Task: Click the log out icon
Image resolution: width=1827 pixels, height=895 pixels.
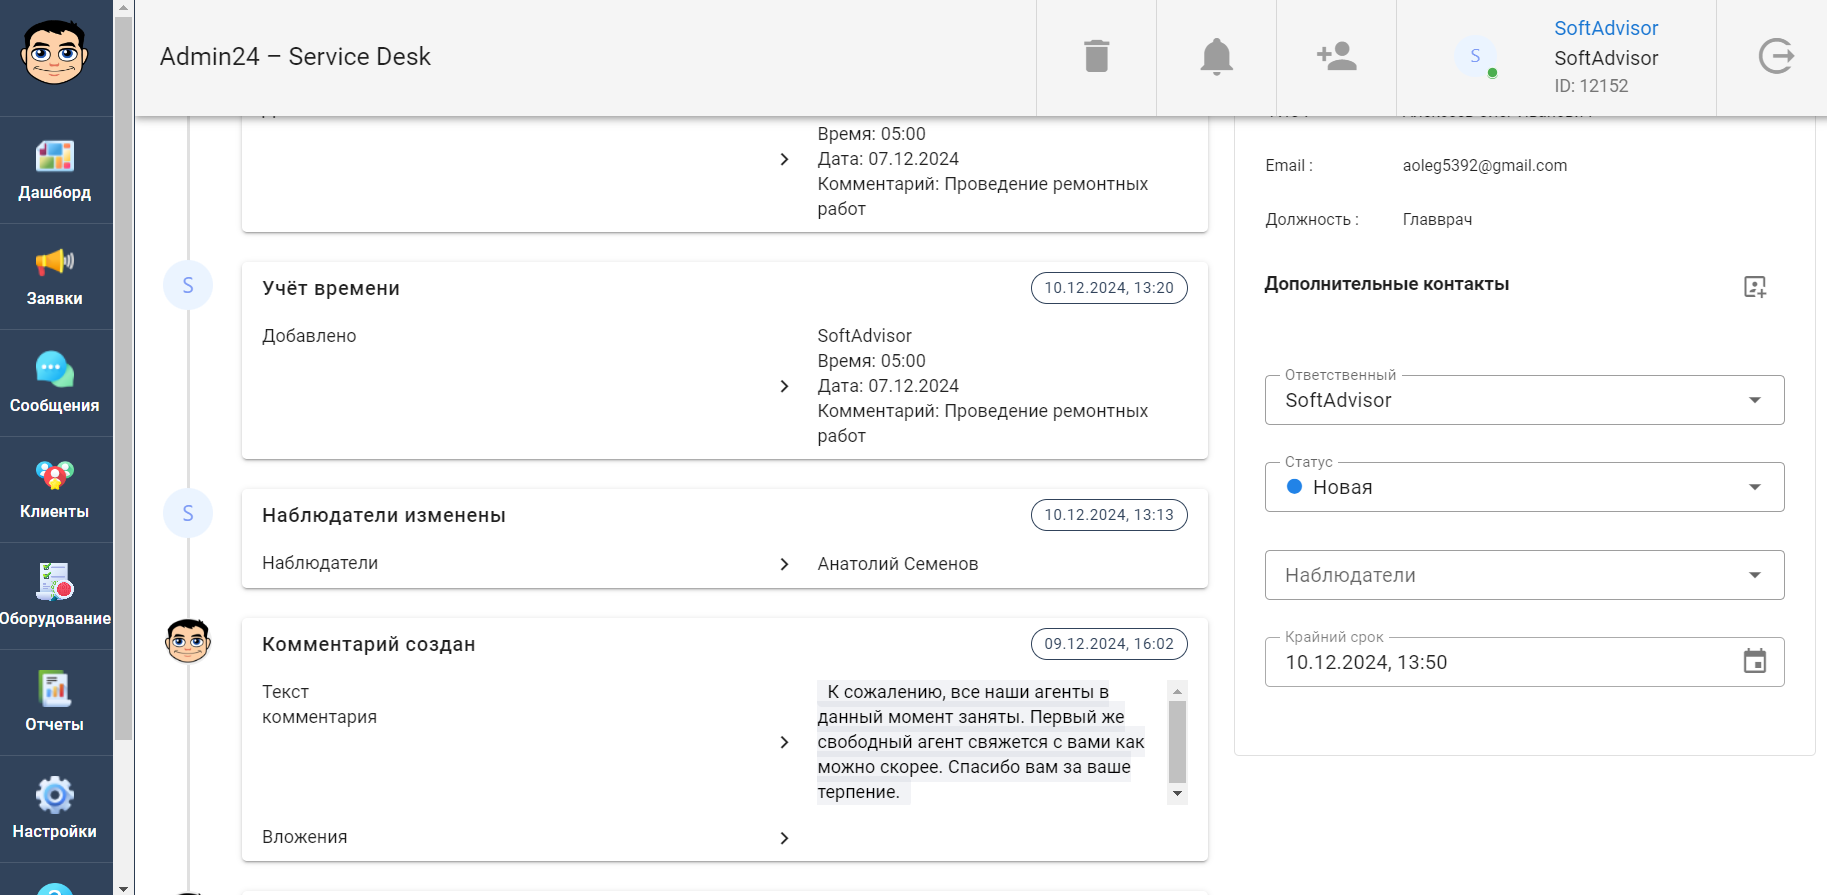Action: tap(1776, 56)
